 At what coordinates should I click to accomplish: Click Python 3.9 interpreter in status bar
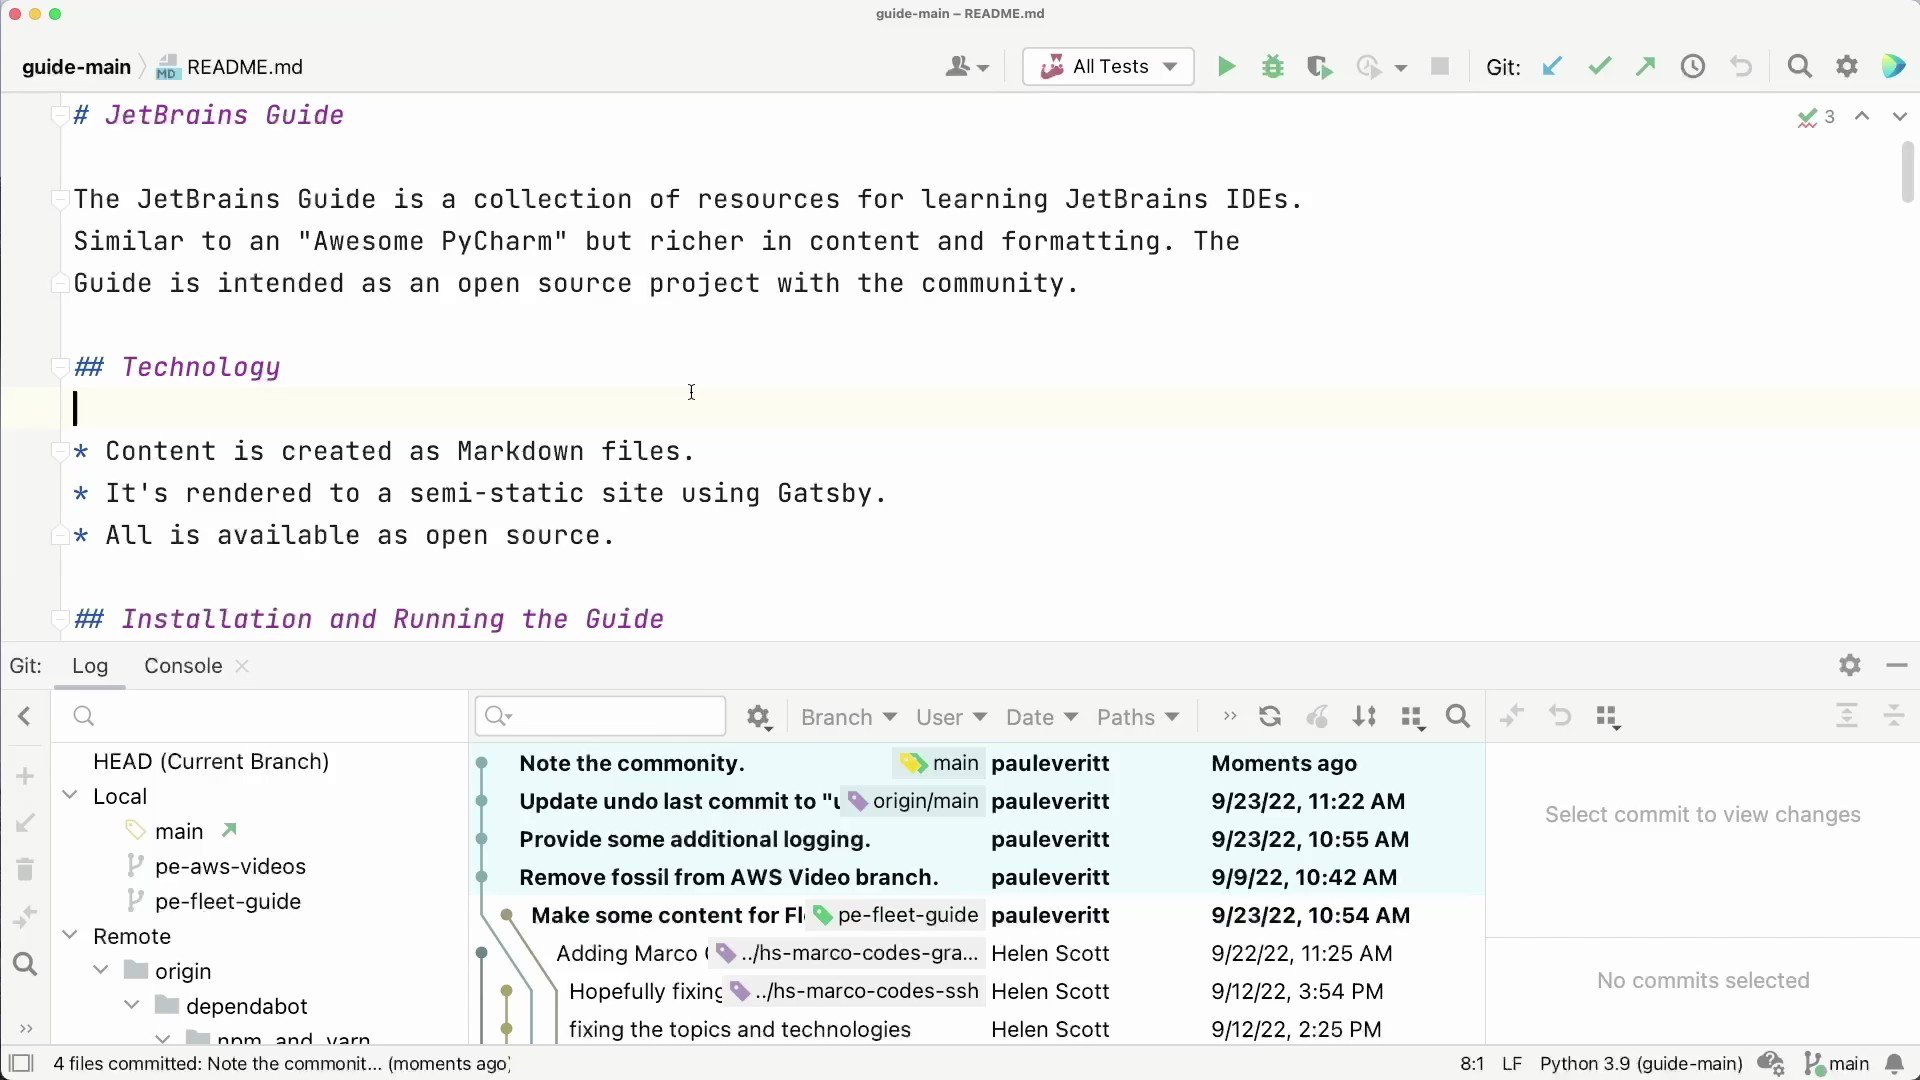click(1640, 1064)
